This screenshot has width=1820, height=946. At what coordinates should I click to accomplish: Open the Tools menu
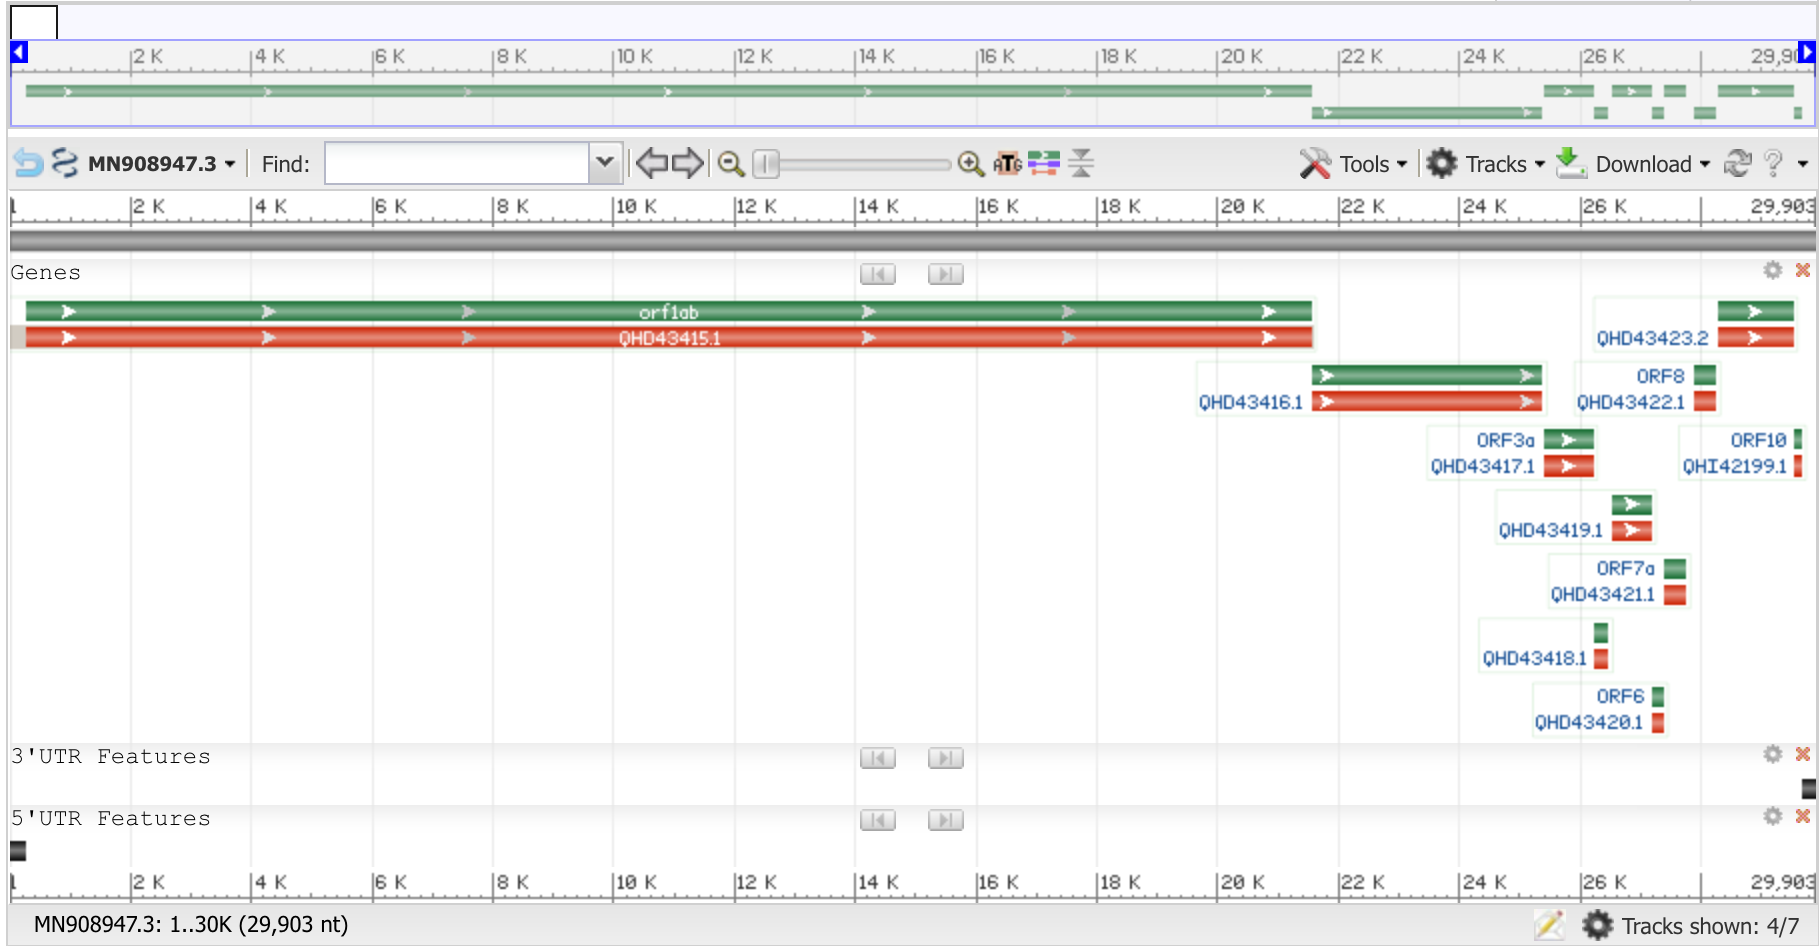1372,164
